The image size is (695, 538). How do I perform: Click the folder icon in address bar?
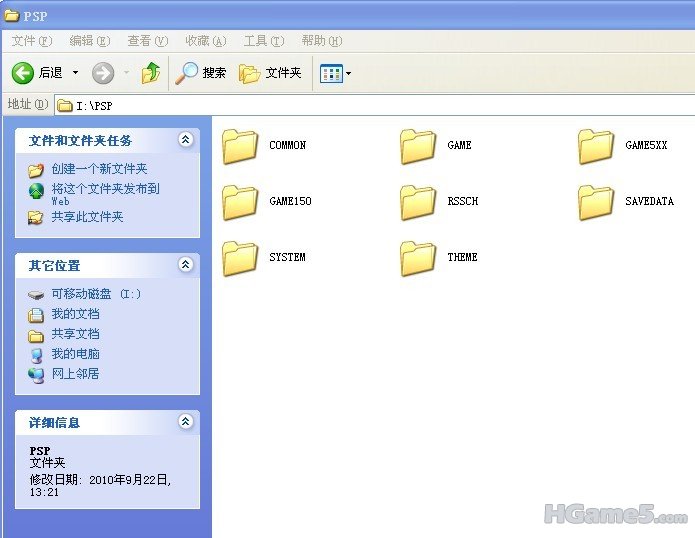pyautogui.click(x=65, y=105)
